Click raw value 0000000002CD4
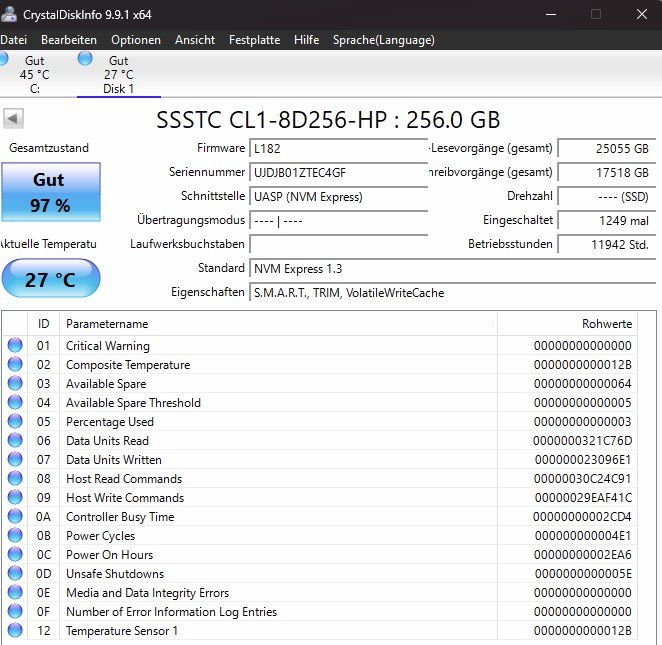662x645 pixels. 582,517
